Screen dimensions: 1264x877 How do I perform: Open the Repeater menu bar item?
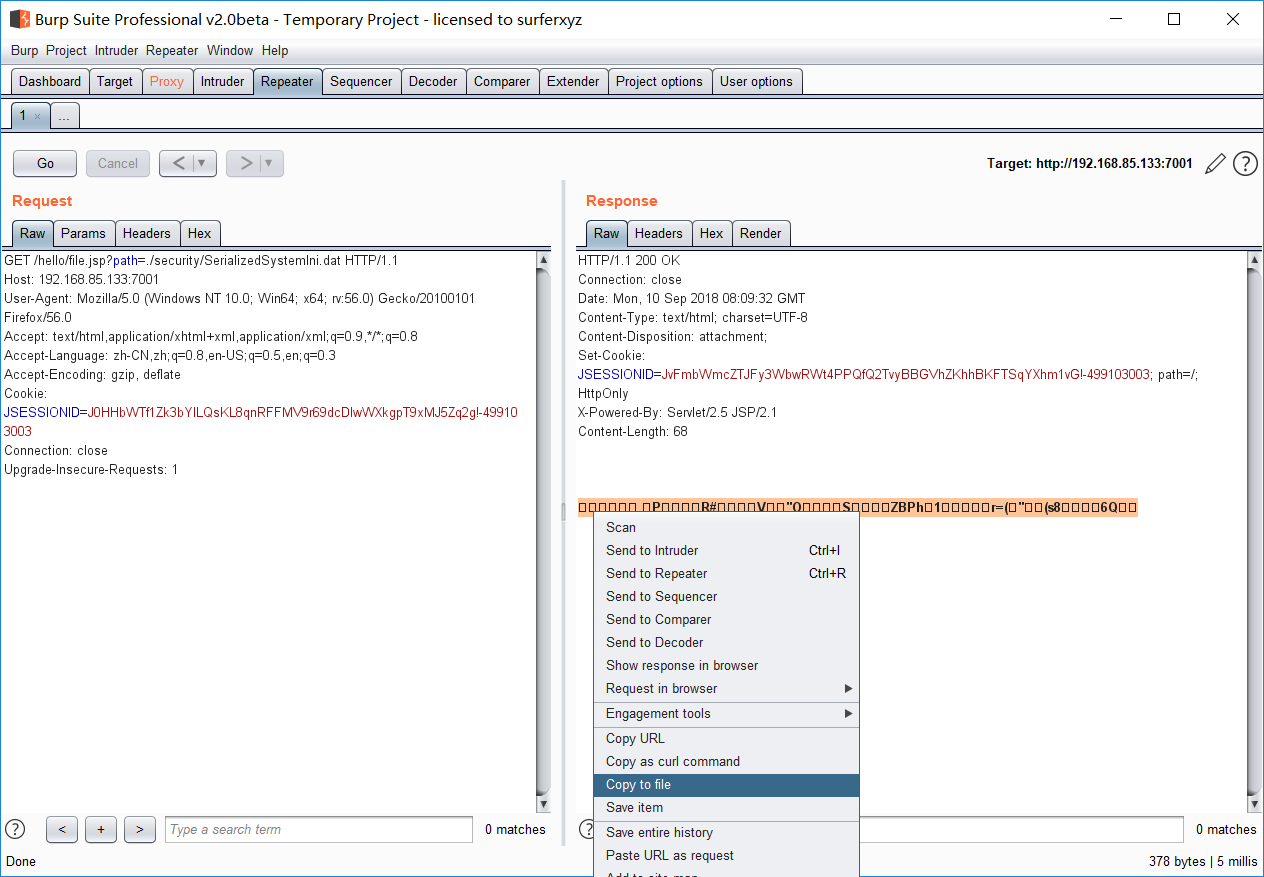tap(172, 50)
